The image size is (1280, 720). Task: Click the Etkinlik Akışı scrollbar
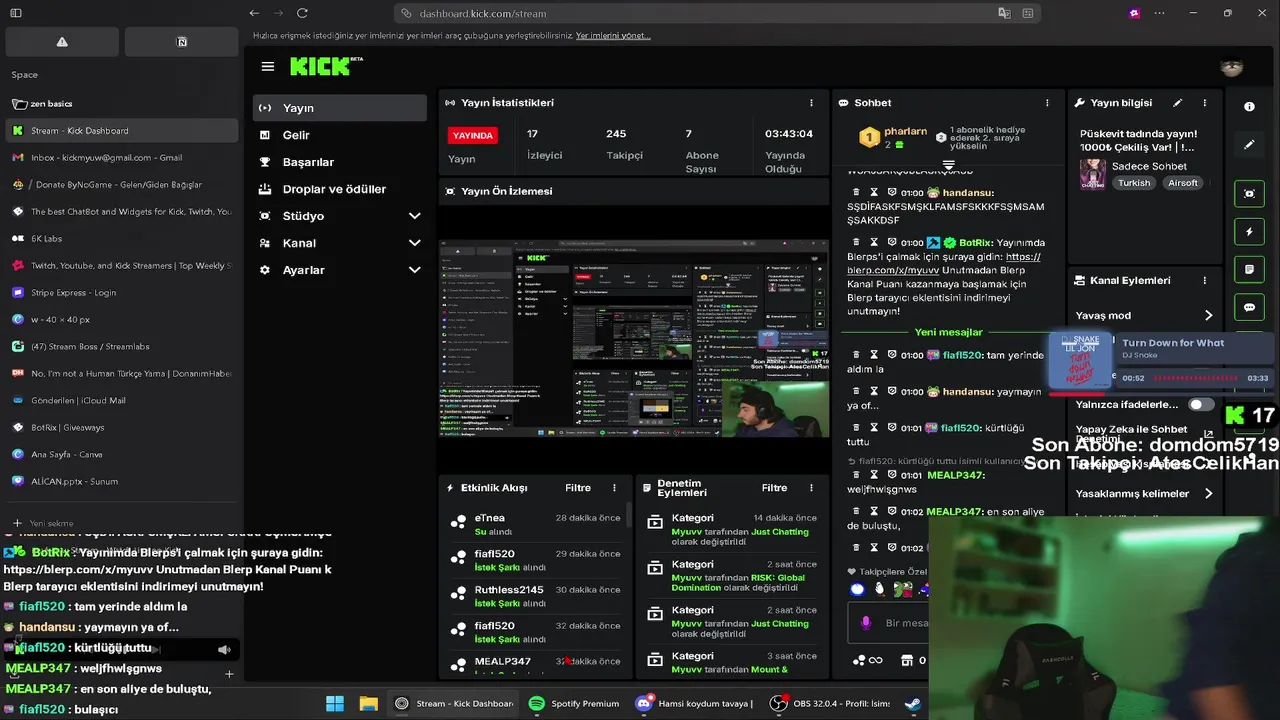coord(628,515)
